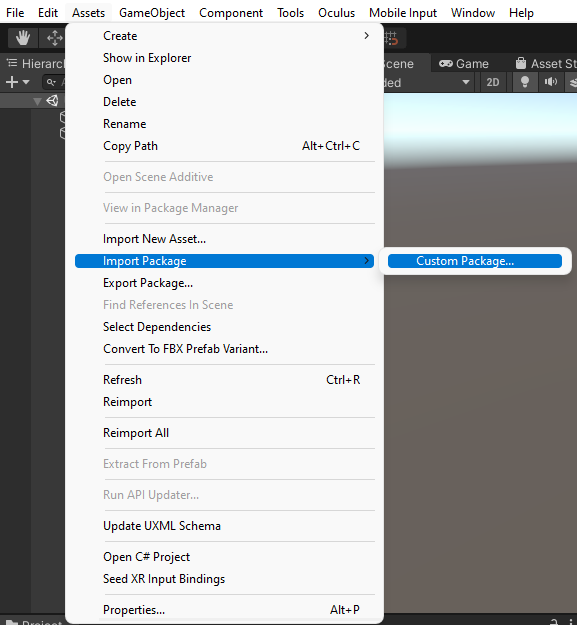Image resolution: width=577 pixels, height=625 pixels.
Task: Select Copy Path menu entry
Action: pos(224,146)
